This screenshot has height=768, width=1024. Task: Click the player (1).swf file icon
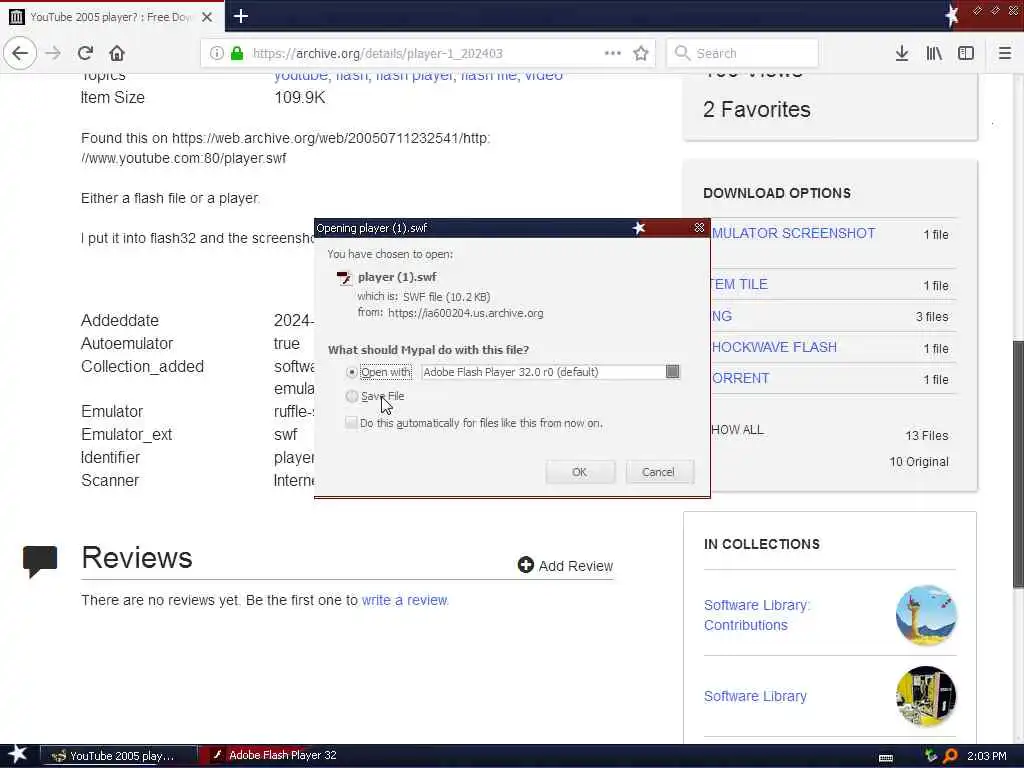coord(344,278)
